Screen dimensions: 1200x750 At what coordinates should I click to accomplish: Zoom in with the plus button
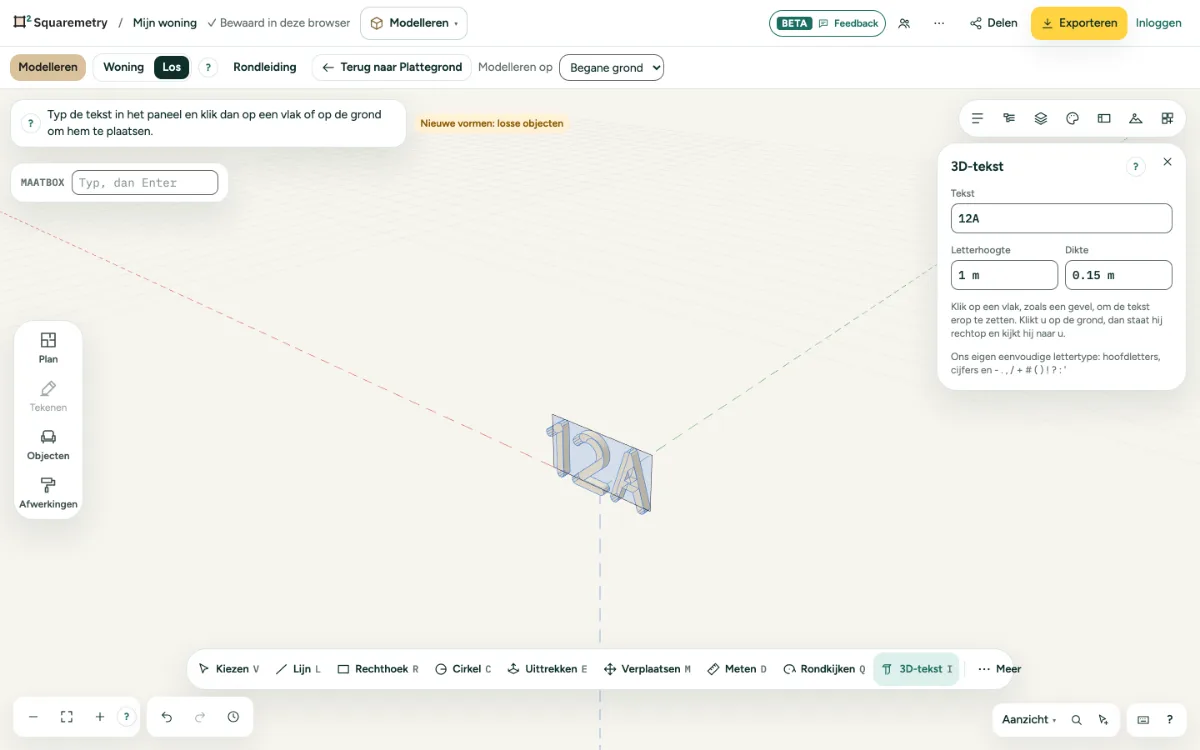coord(100,717)
